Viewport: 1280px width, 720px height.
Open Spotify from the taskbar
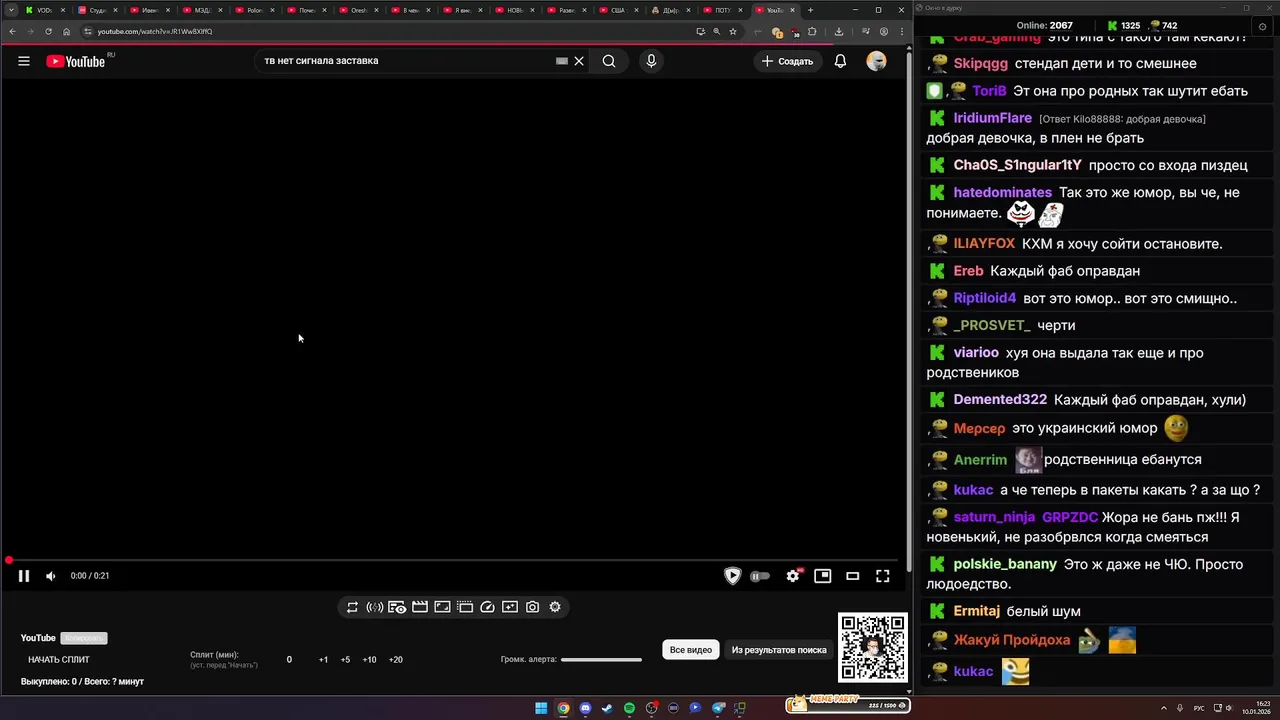629,708
